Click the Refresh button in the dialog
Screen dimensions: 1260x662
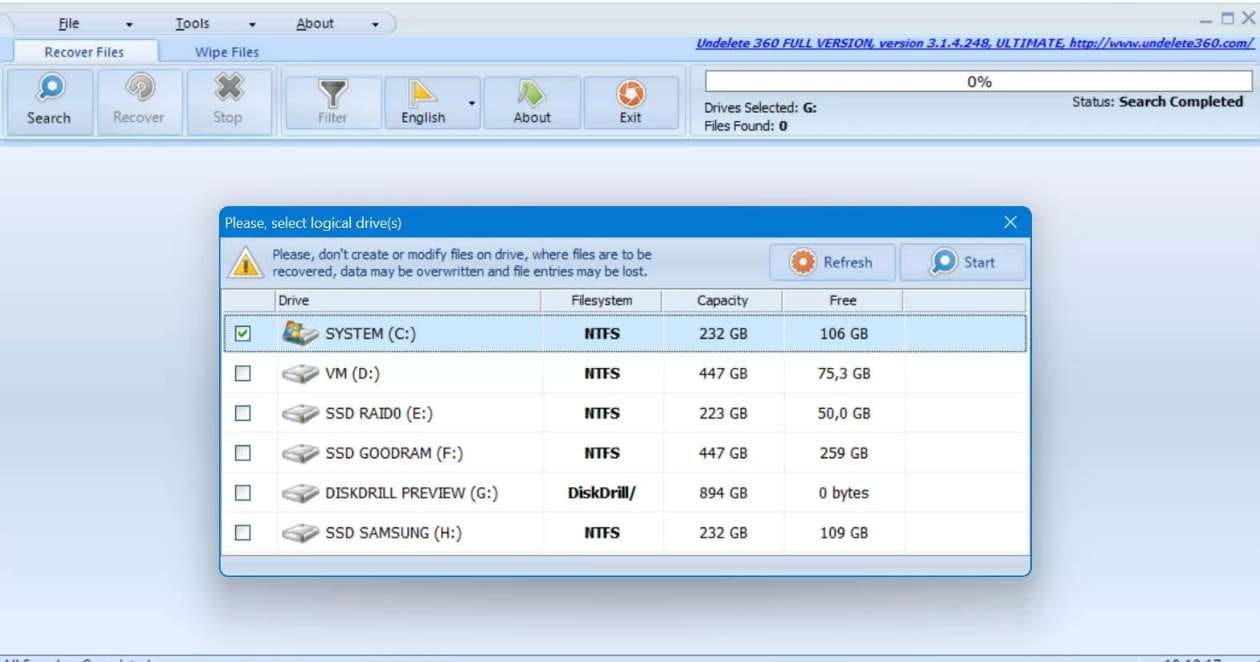832,262
